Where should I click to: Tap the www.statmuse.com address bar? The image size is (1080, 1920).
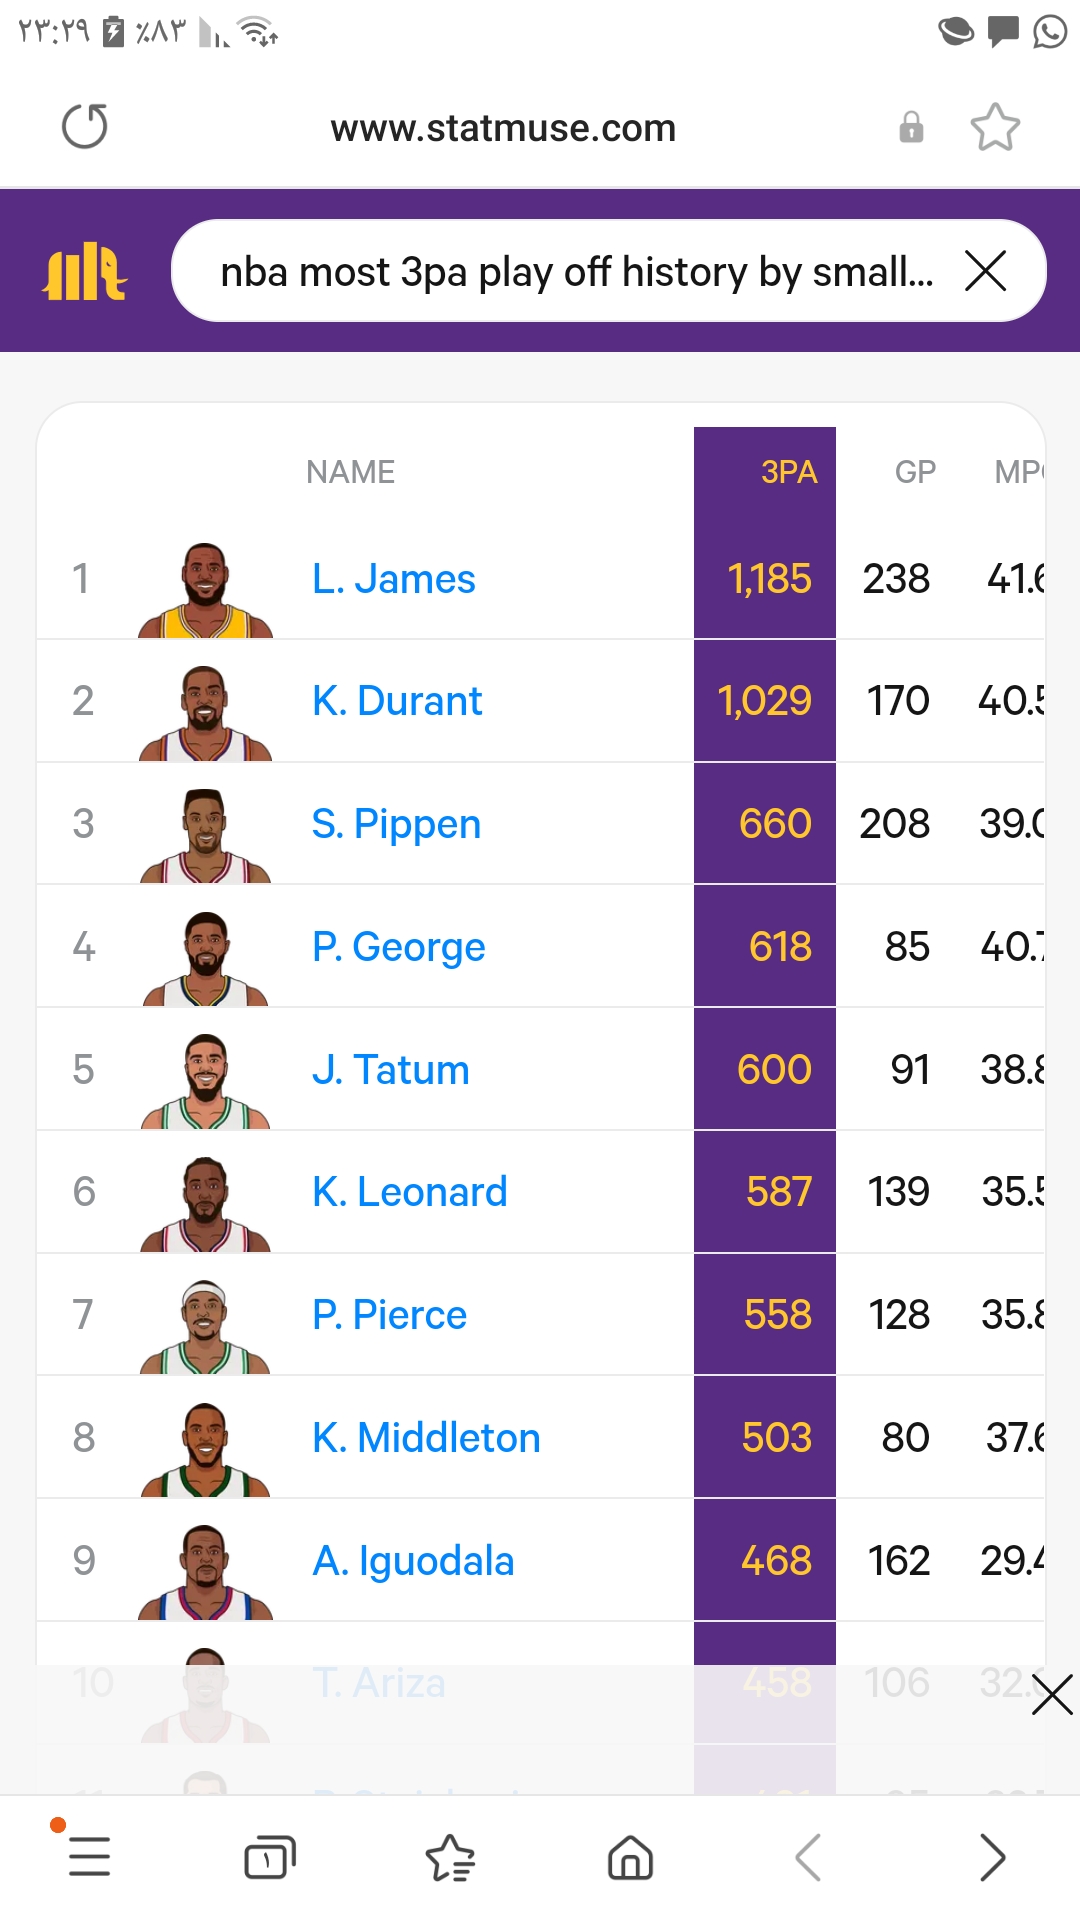click(503, 128)
